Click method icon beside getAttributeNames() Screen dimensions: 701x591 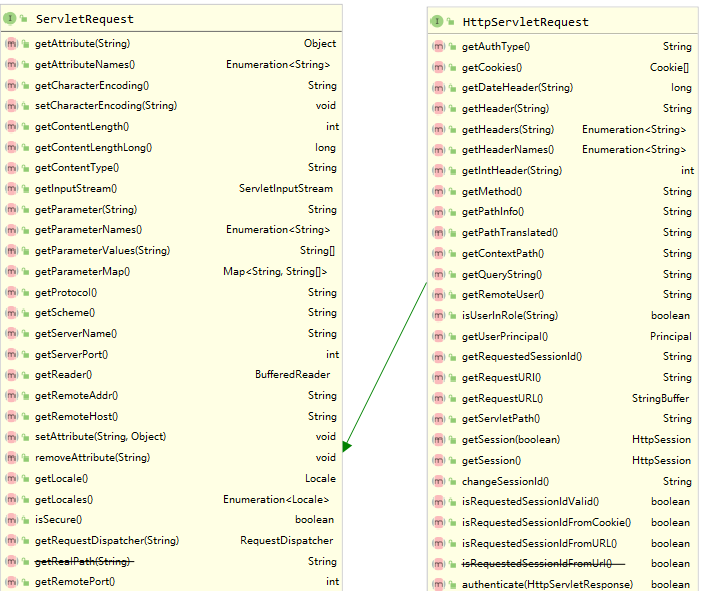click(11, 64)
